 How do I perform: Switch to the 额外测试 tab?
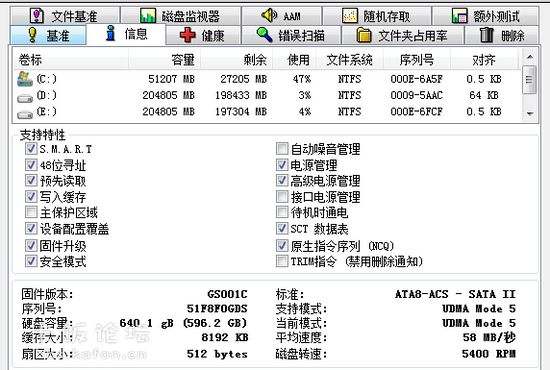(x=485, y=16)
